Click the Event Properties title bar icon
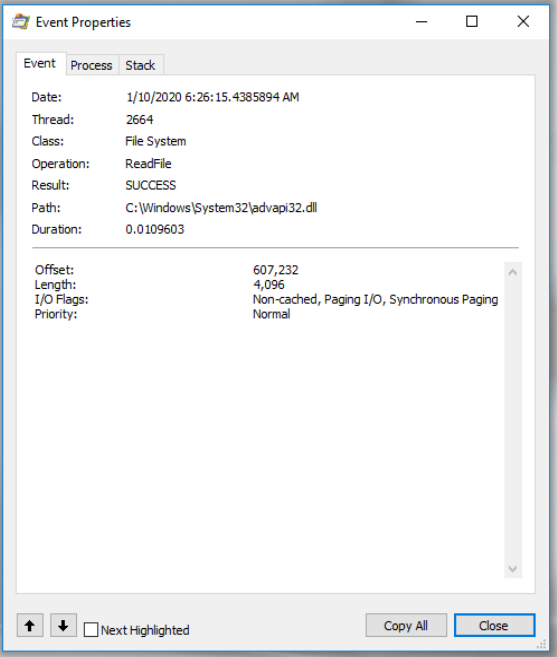This screenshot has width=557, height=657. pyautogui.click(x=21, y=22)
